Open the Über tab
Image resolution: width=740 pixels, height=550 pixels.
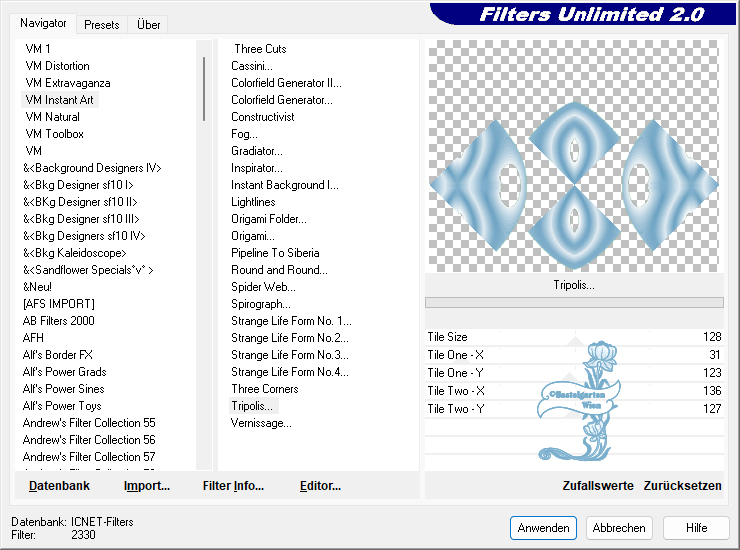[x=149, y=24]
